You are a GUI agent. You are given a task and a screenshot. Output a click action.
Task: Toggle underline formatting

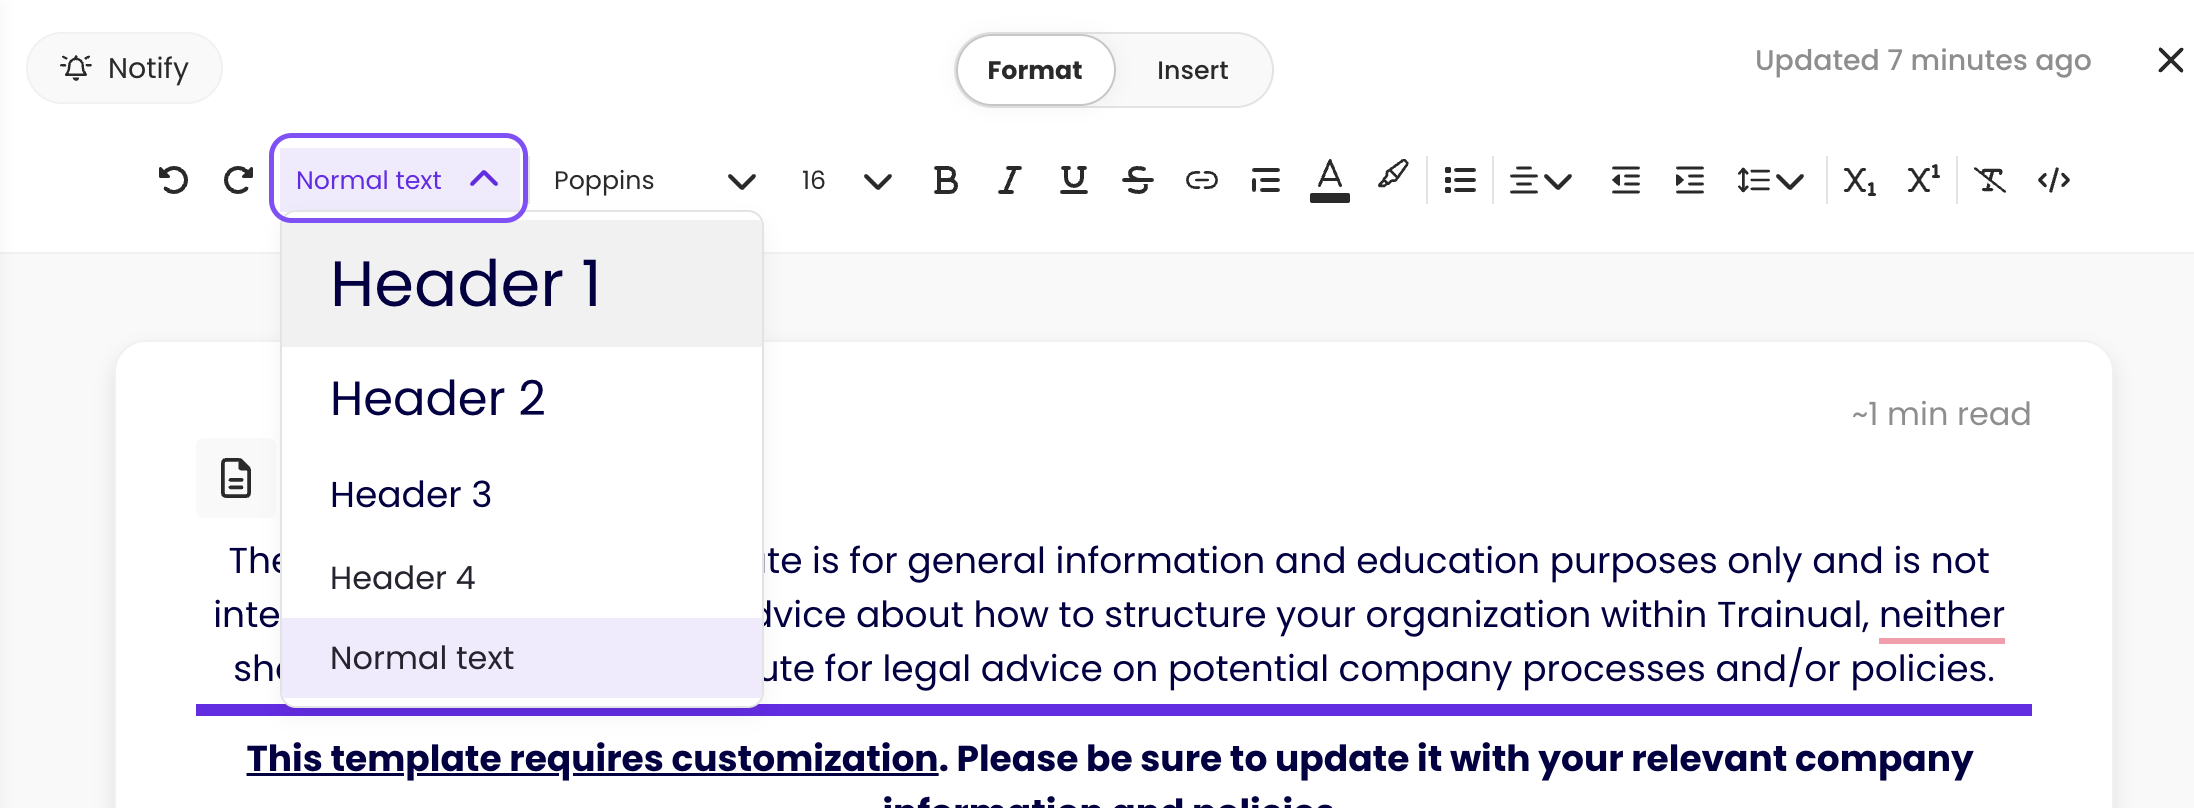(1073, 180)
